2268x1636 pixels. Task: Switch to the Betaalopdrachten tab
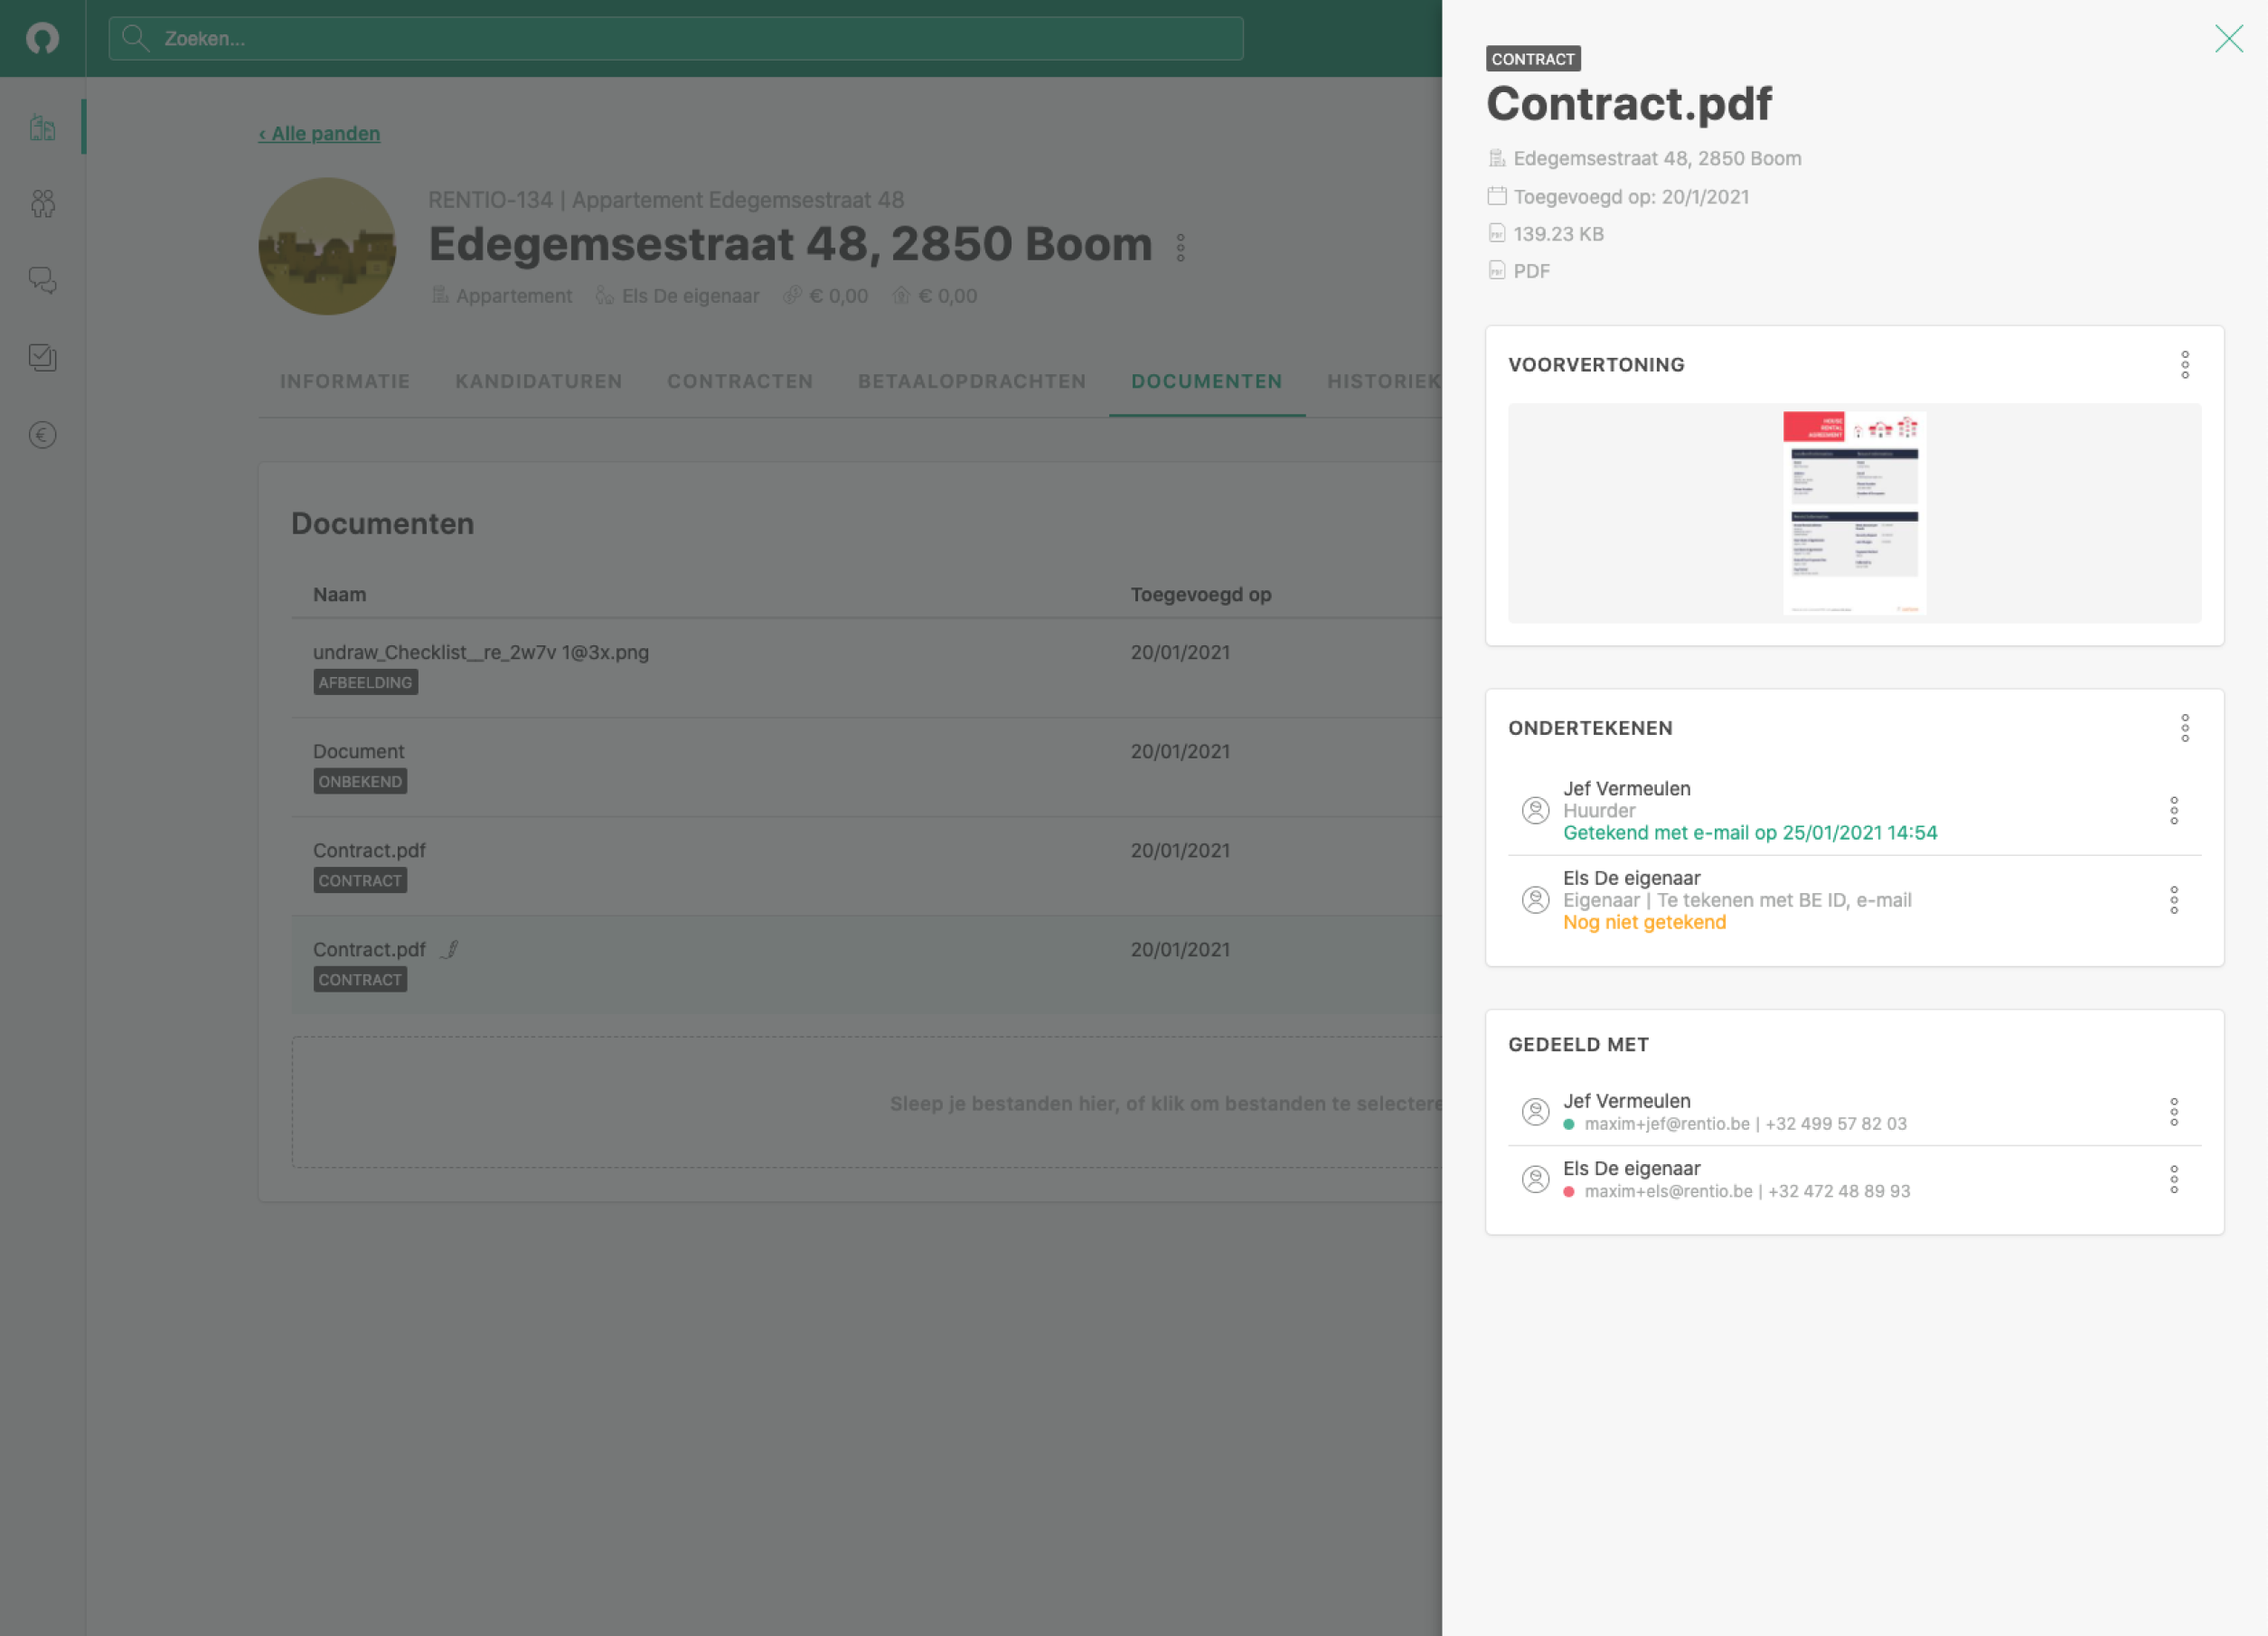[971, 381]
